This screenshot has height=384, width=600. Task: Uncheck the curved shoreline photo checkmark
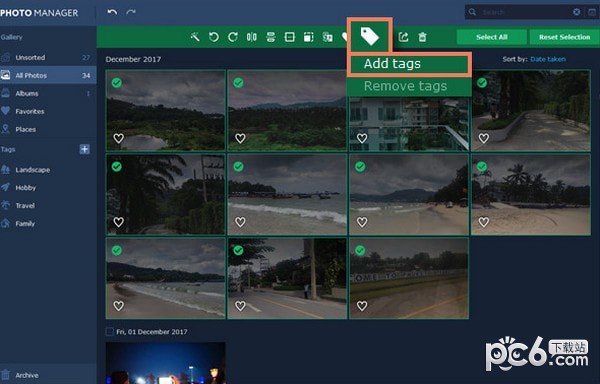pyautogui.click(x=117, y=250)
